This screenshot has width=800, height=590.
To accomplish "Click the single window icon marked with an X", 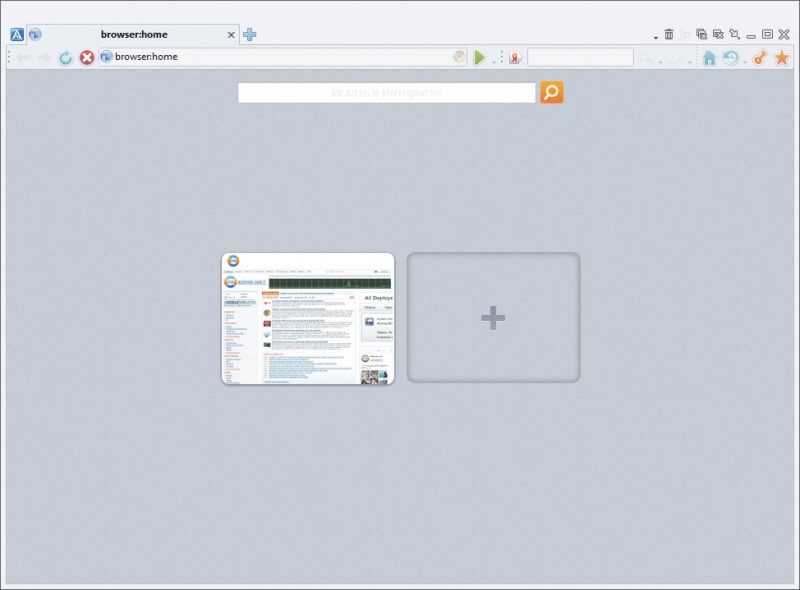I will (718, 34).
